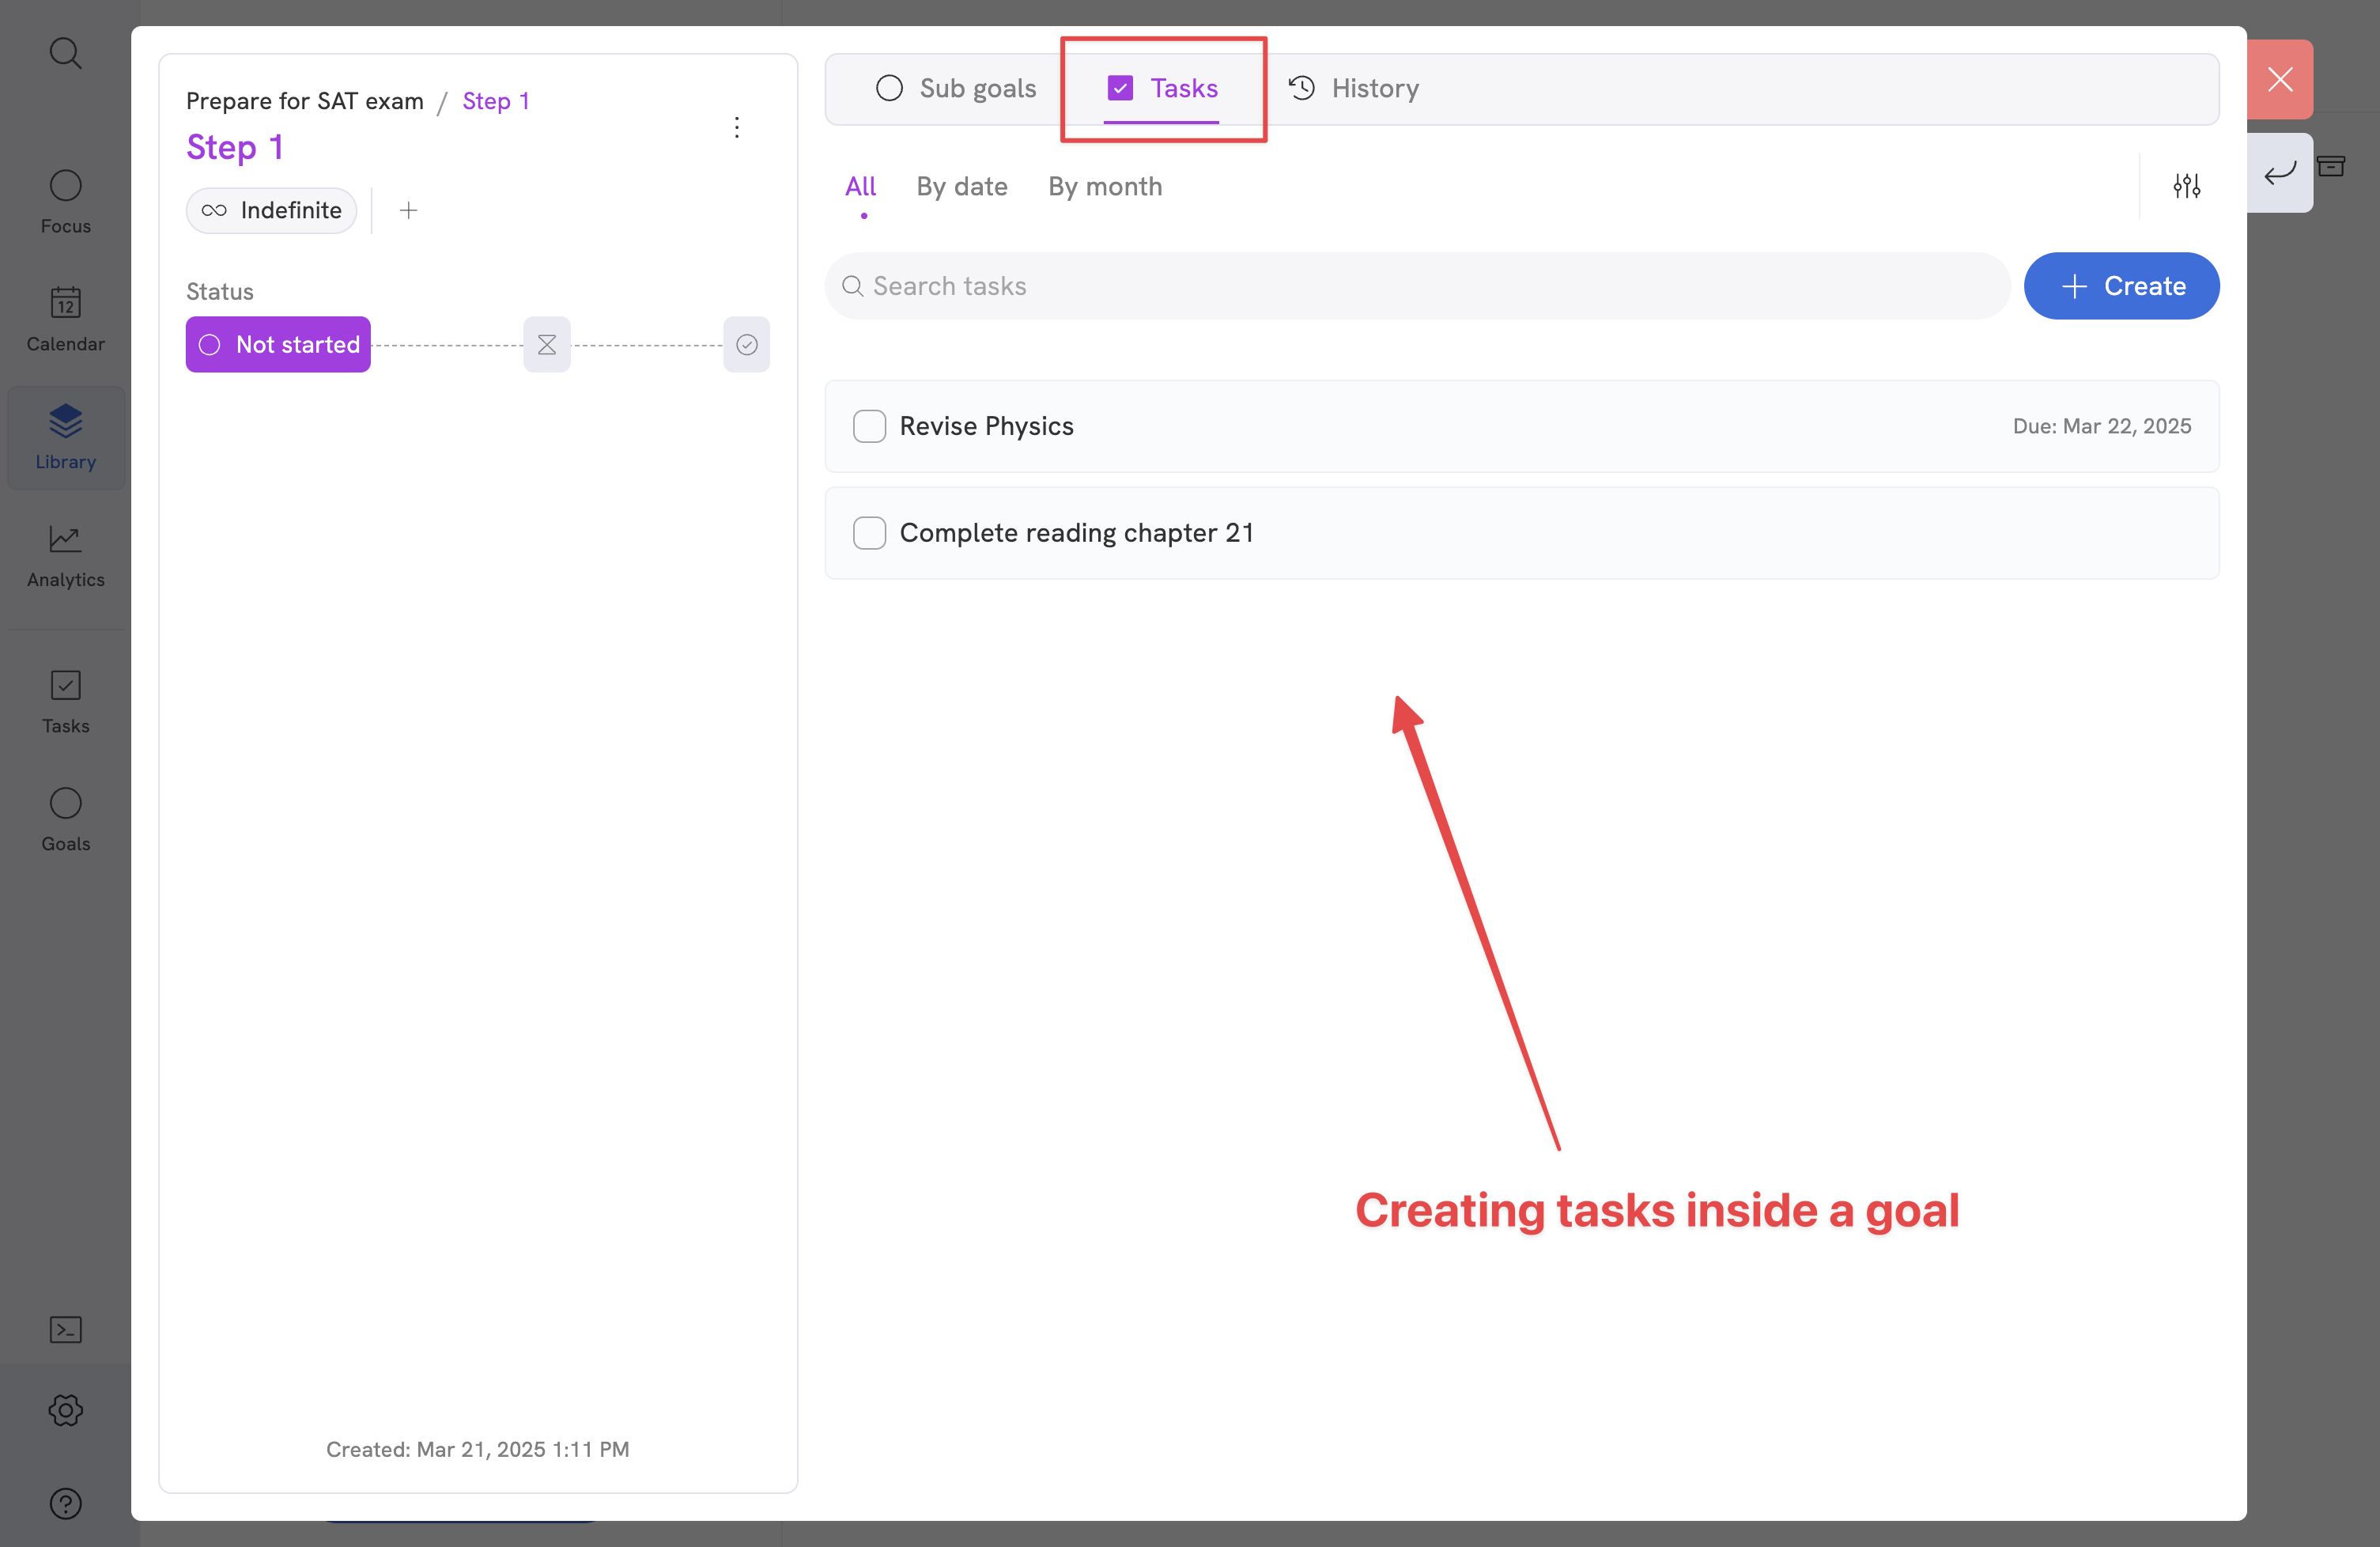Set status to in progress via the hourglass icon
The height and width of the screenshot is (1547, 2380).
[547, 344]
